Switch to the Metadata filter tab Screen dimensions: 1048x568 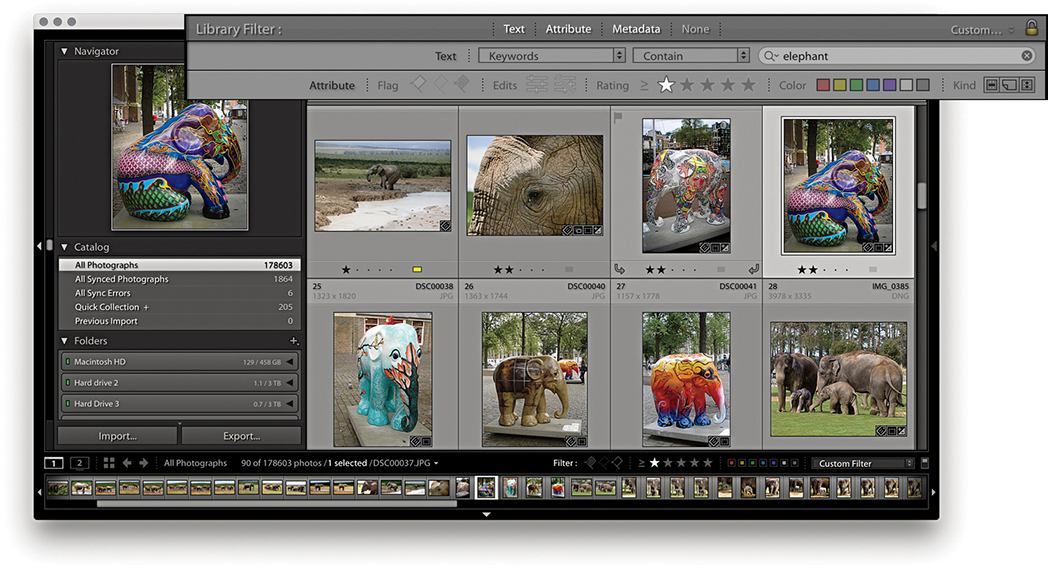click(x=636, y=29)
